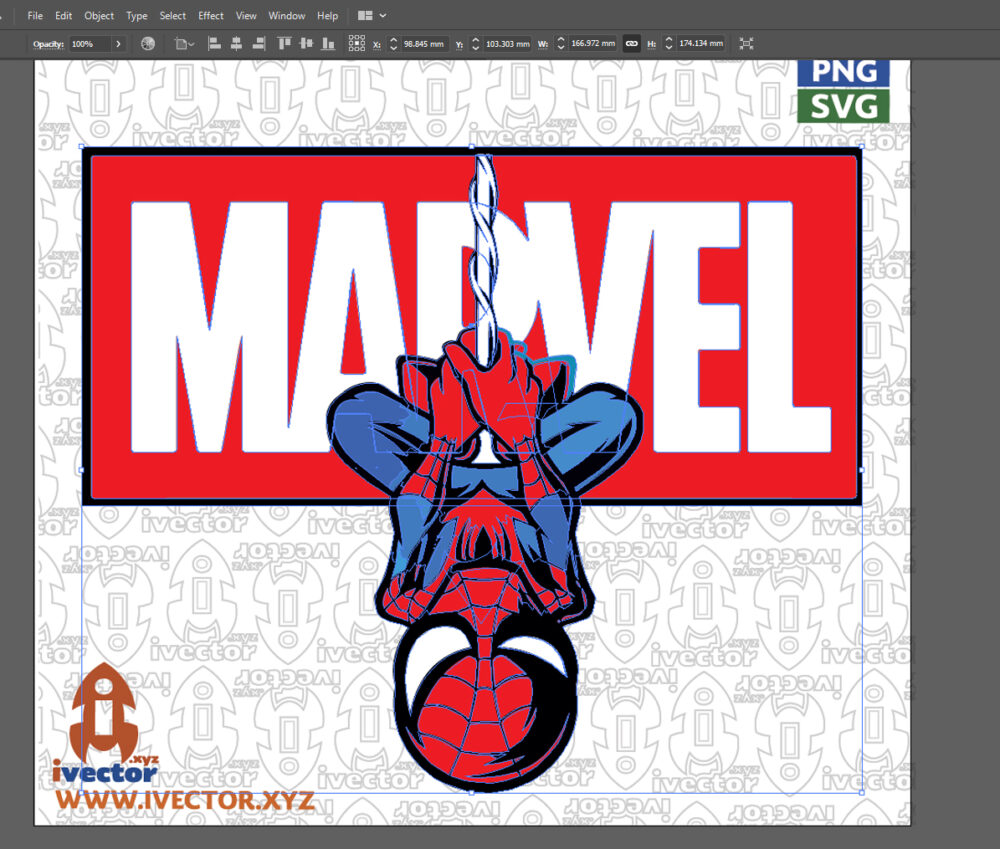The height and width of the screenshot is (849, 1000).
Task: Click the top-left selection handle
Action: coord(82,147)
